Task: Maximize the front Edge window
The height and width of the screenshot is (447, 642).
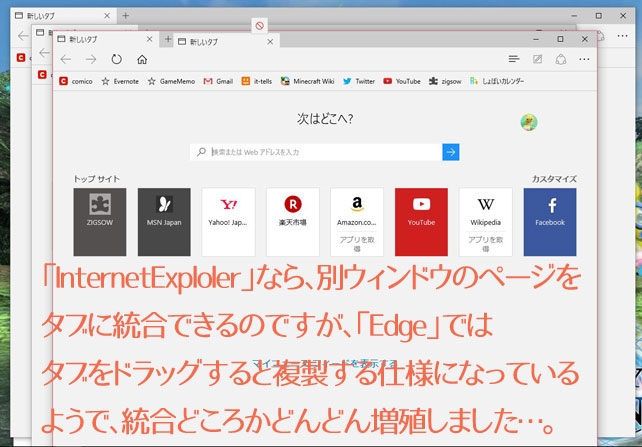Action: click(x=561, y=39)
